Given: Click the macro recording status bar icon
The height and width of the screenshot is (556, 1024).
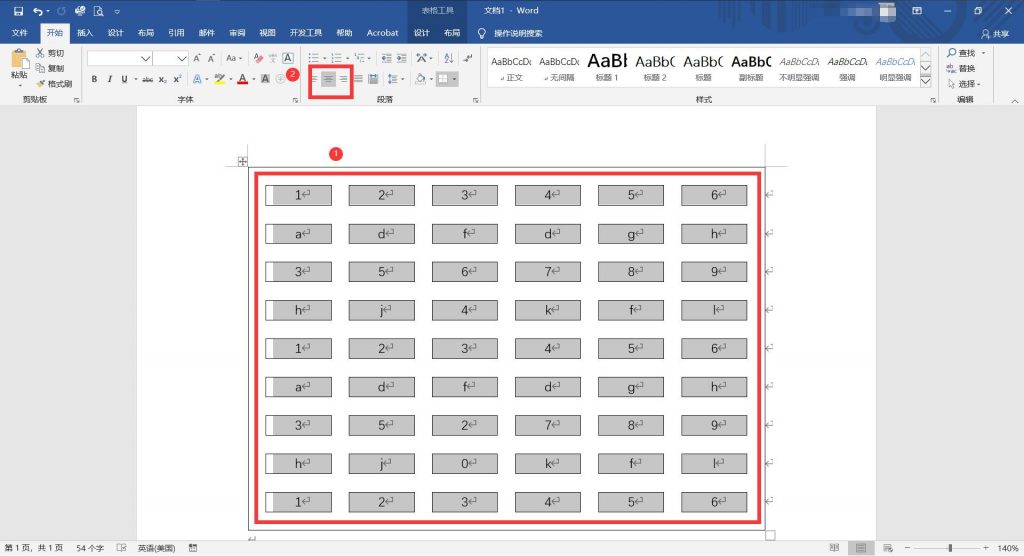Looking at the screenshot, I should click(x=193, y=548).
